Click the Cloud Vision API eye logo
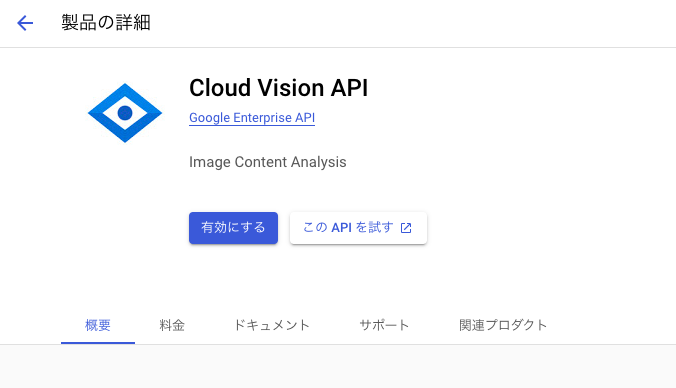This screenshot has width=676, height=388. [x=125, y=113]
